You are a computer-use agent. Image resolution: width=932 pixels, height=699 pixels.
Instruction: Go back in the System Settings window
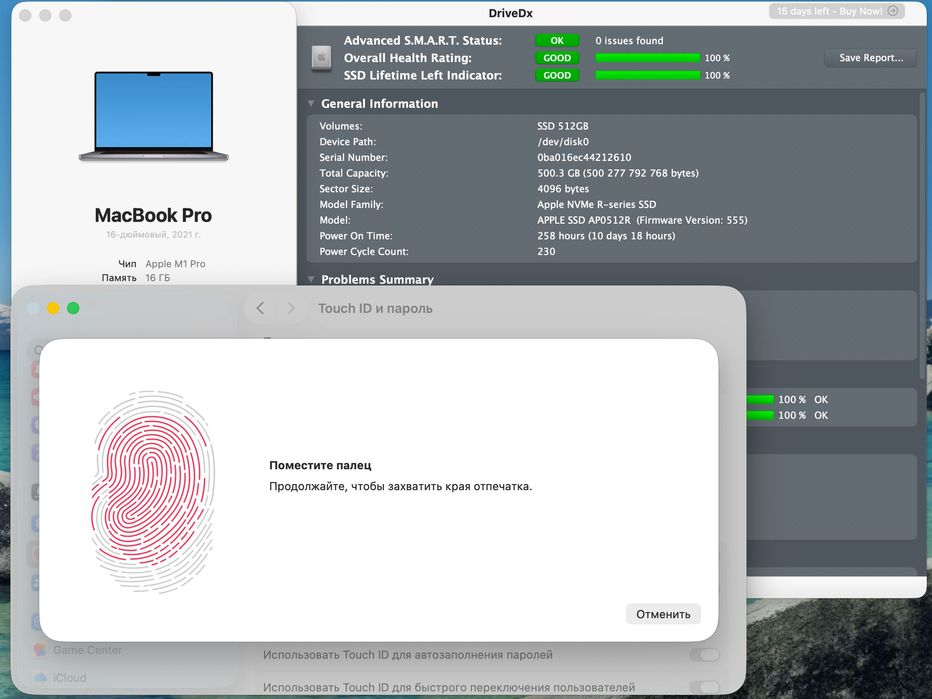click(x=260, y=308)
